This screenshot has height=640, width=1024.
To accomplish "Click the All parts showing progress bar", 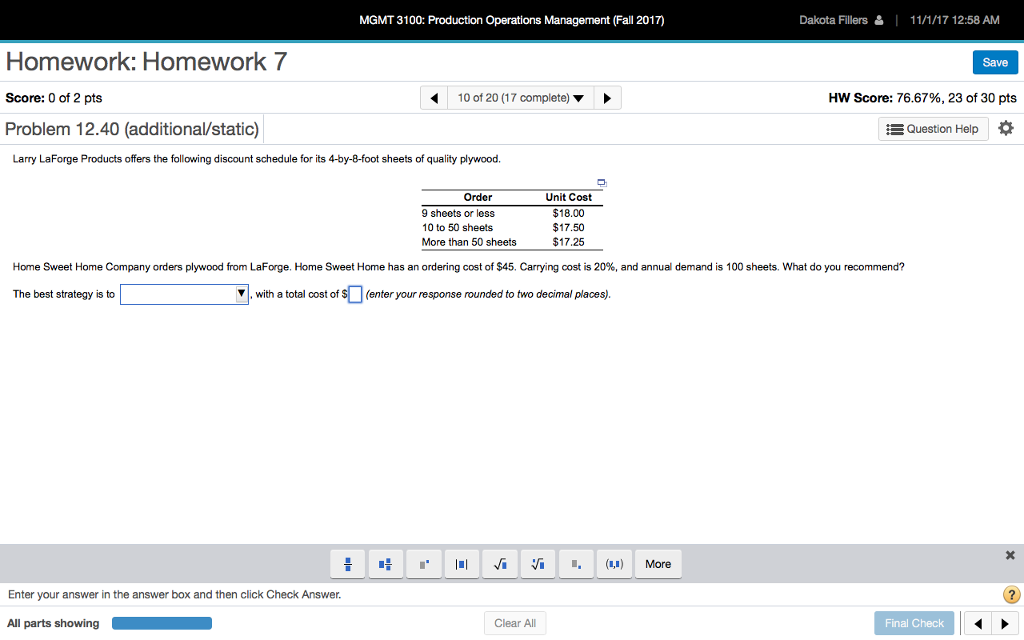I will [x=161, y=622].
